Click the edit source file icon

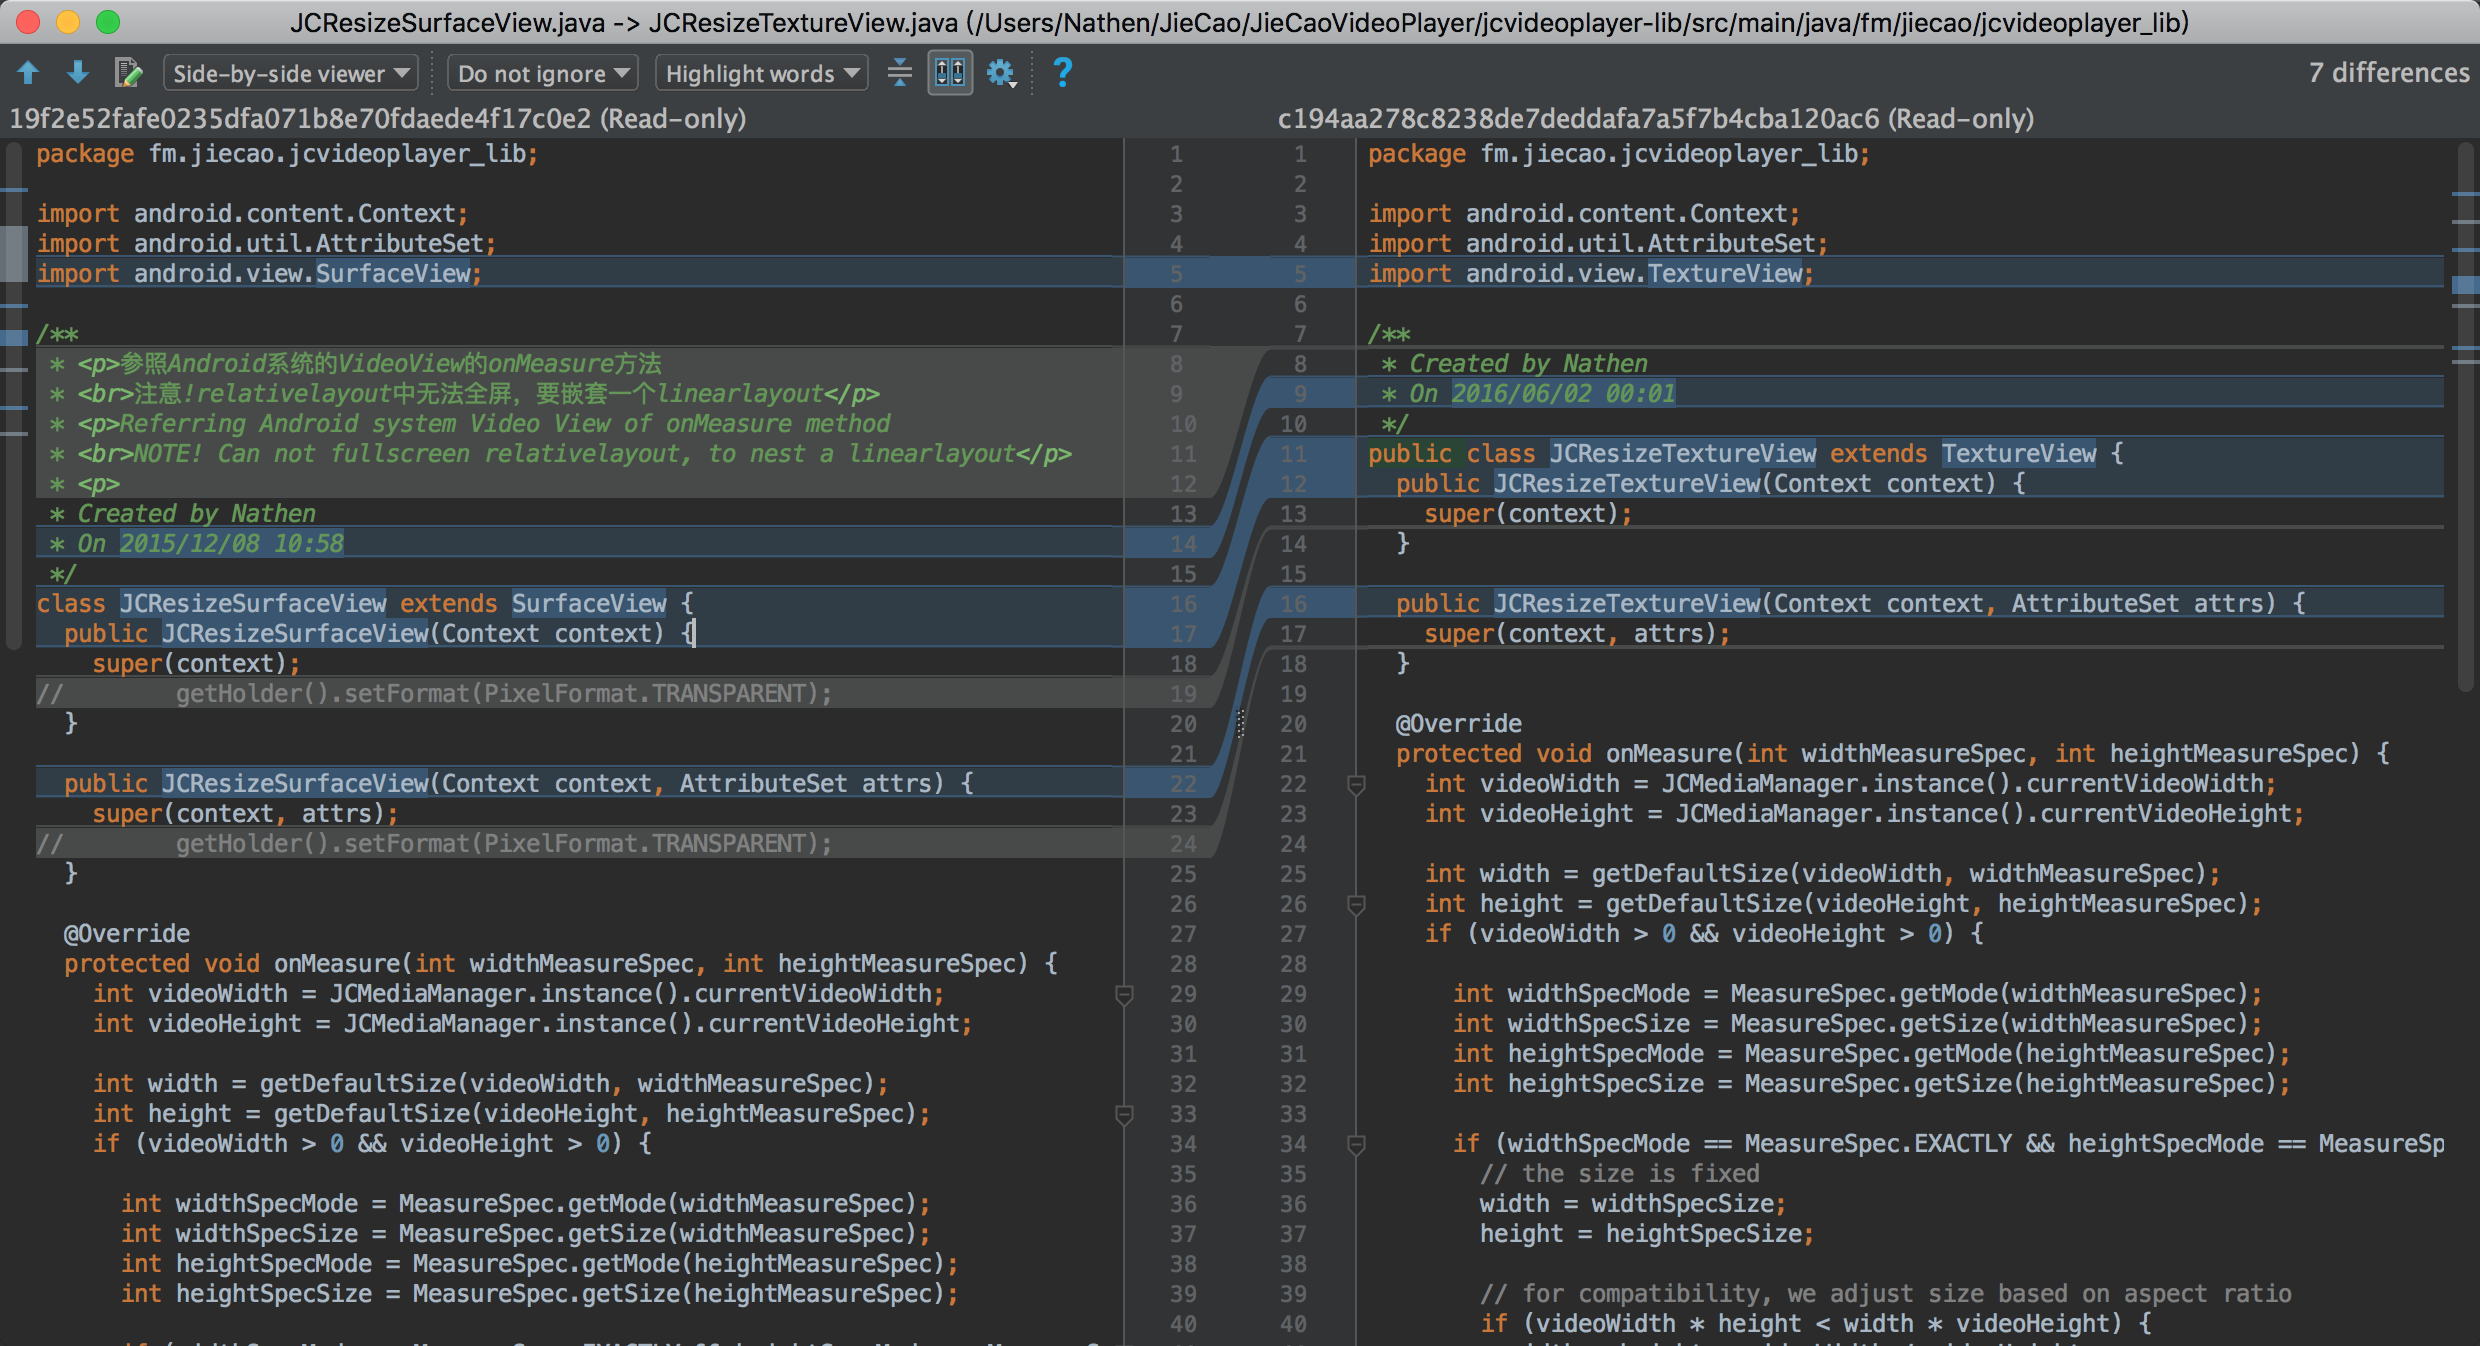[128, 73]
